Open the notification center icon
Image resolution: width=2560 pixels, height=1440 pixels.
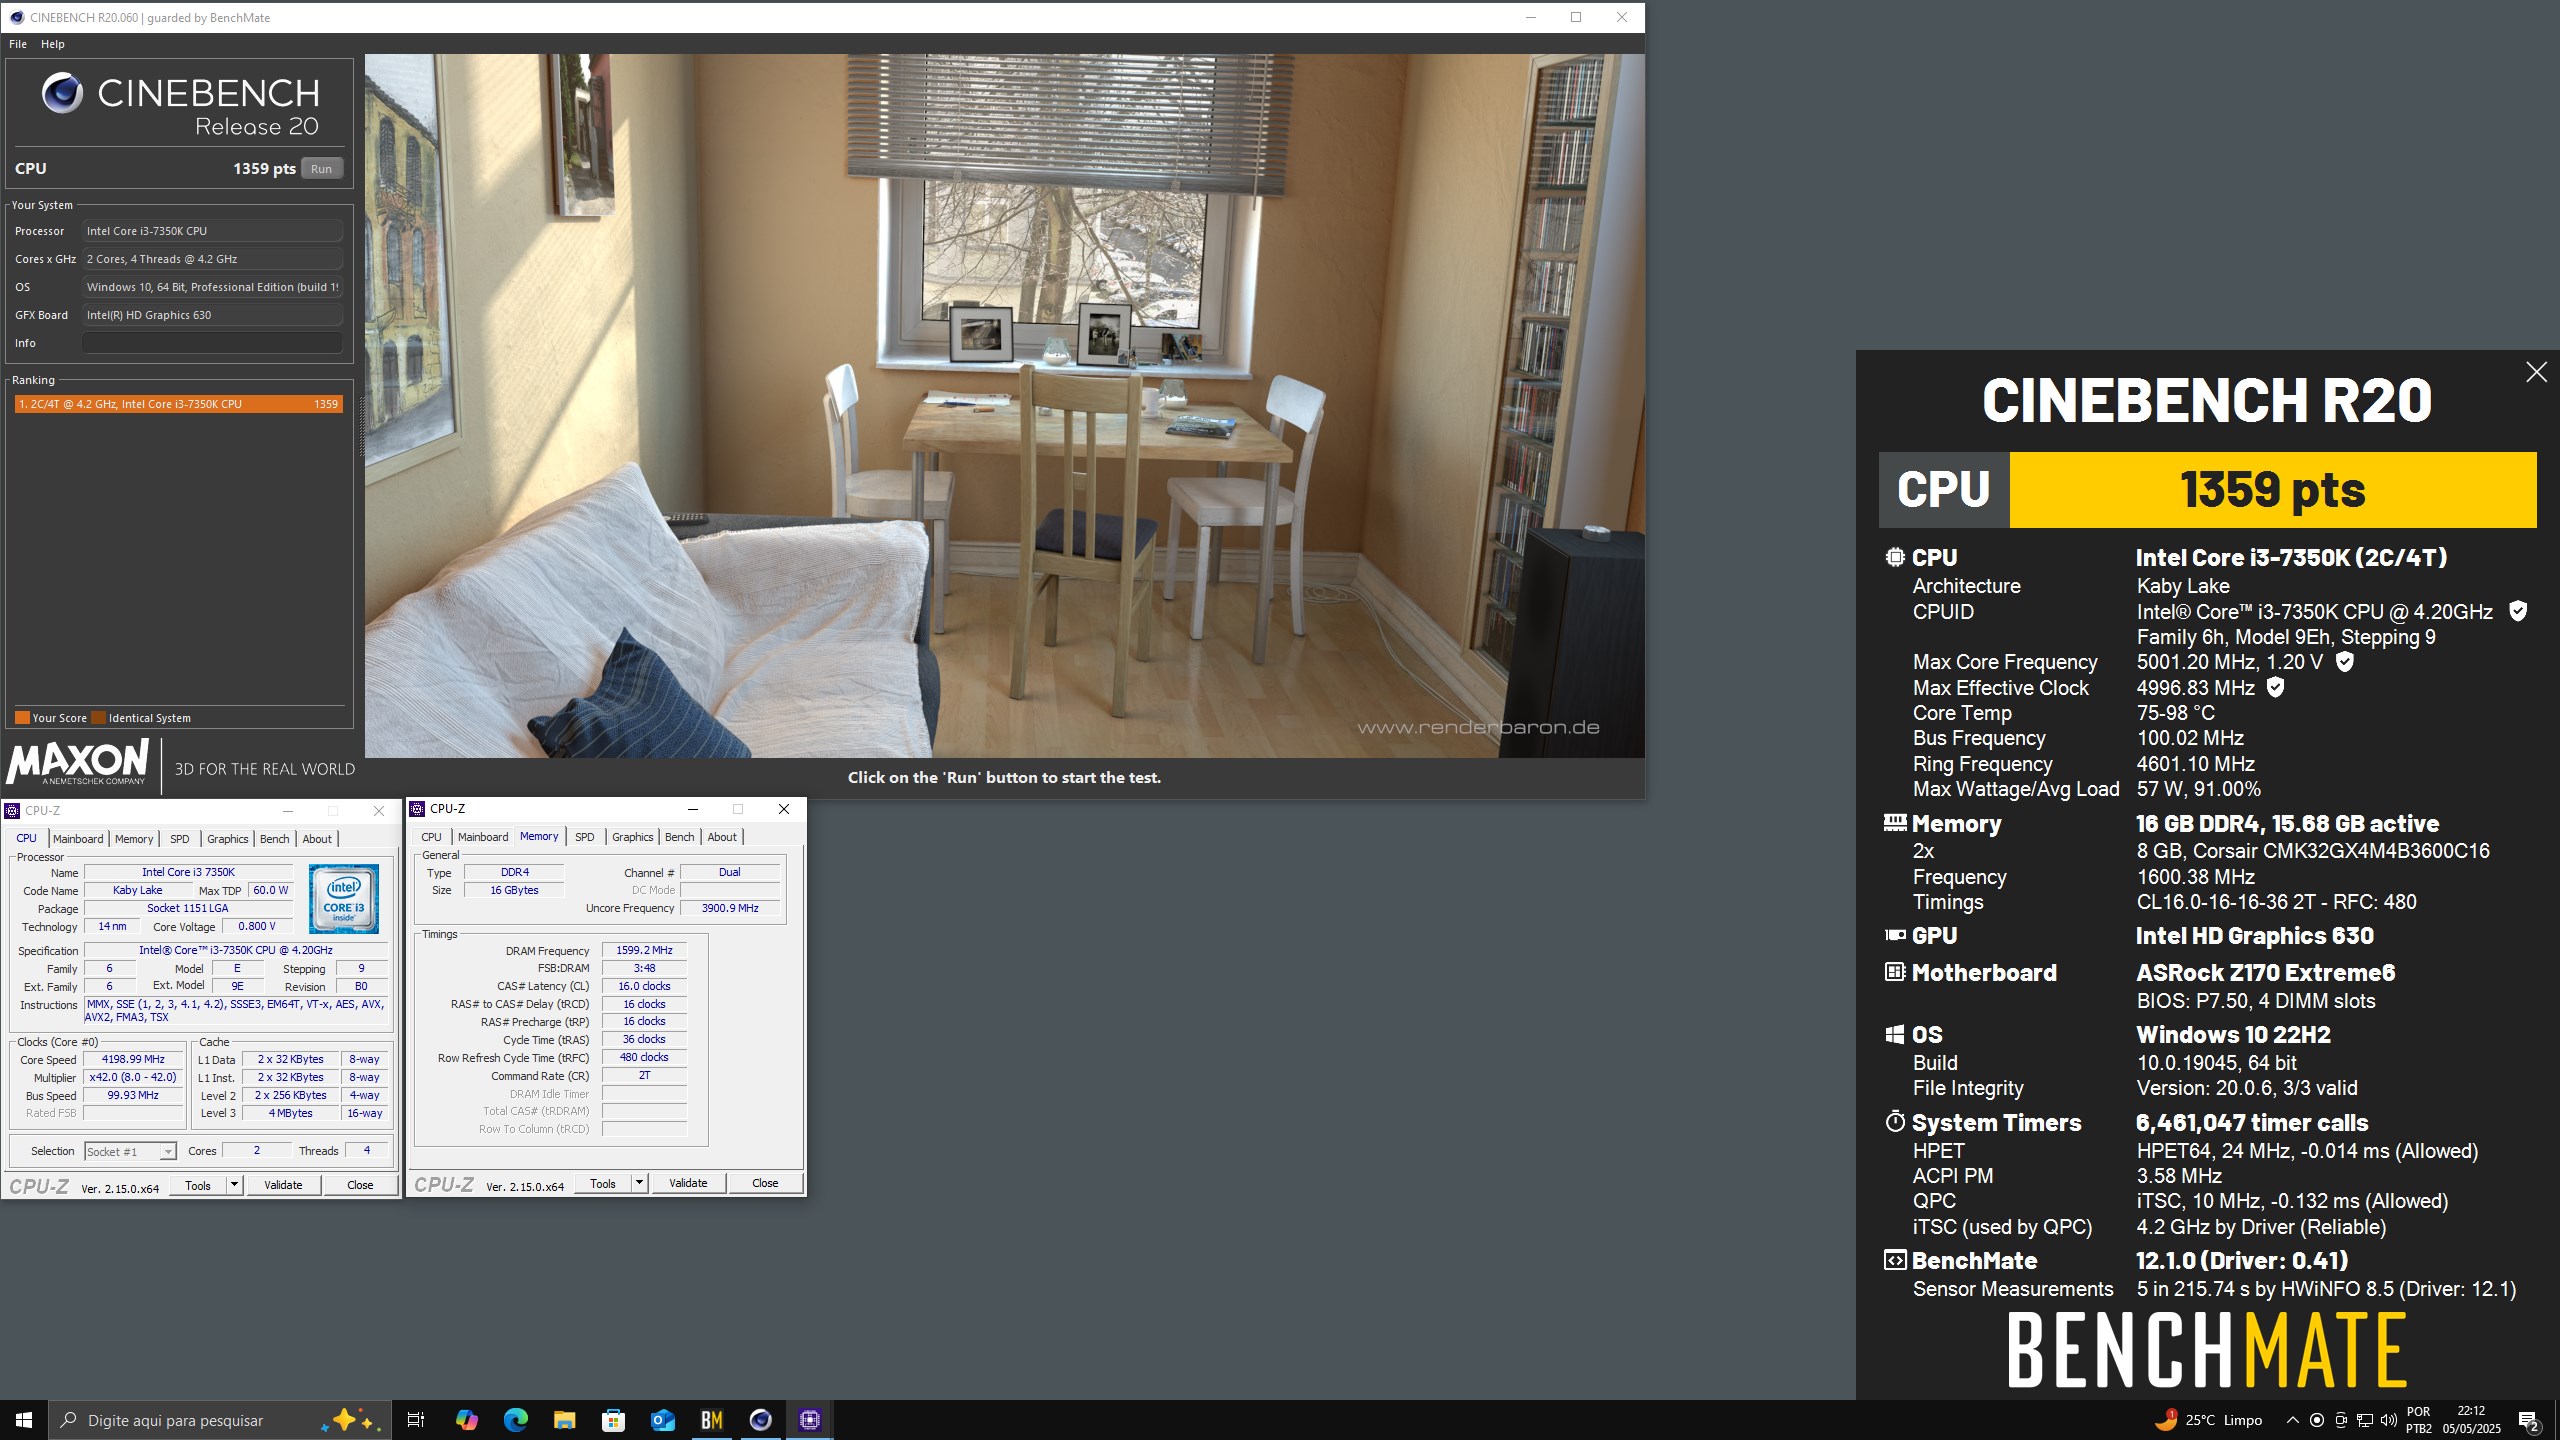tap(2529, 1420)
